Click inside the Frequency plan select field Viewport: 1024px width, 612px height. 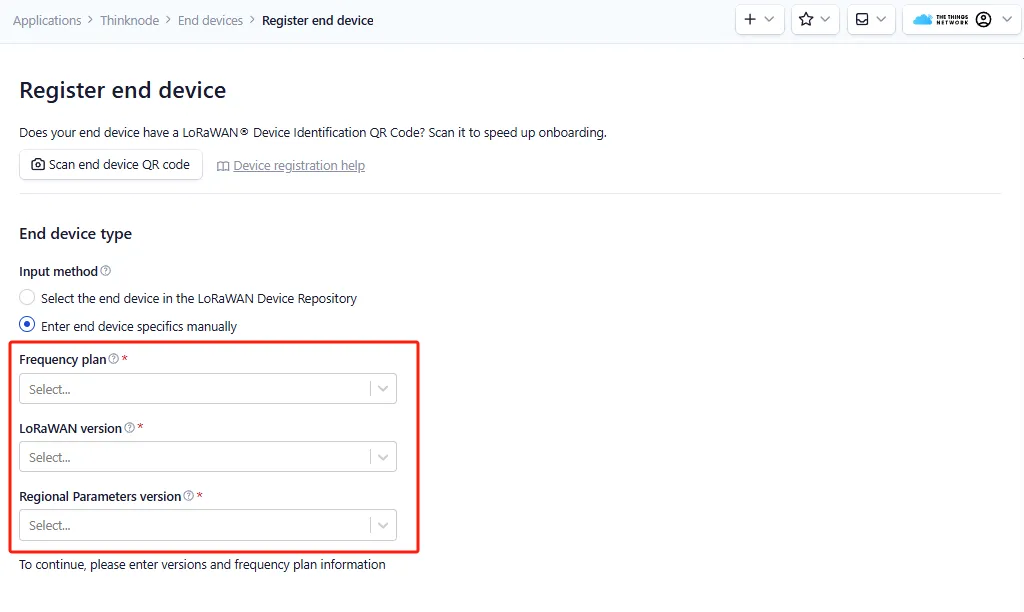tap(190, 389)
